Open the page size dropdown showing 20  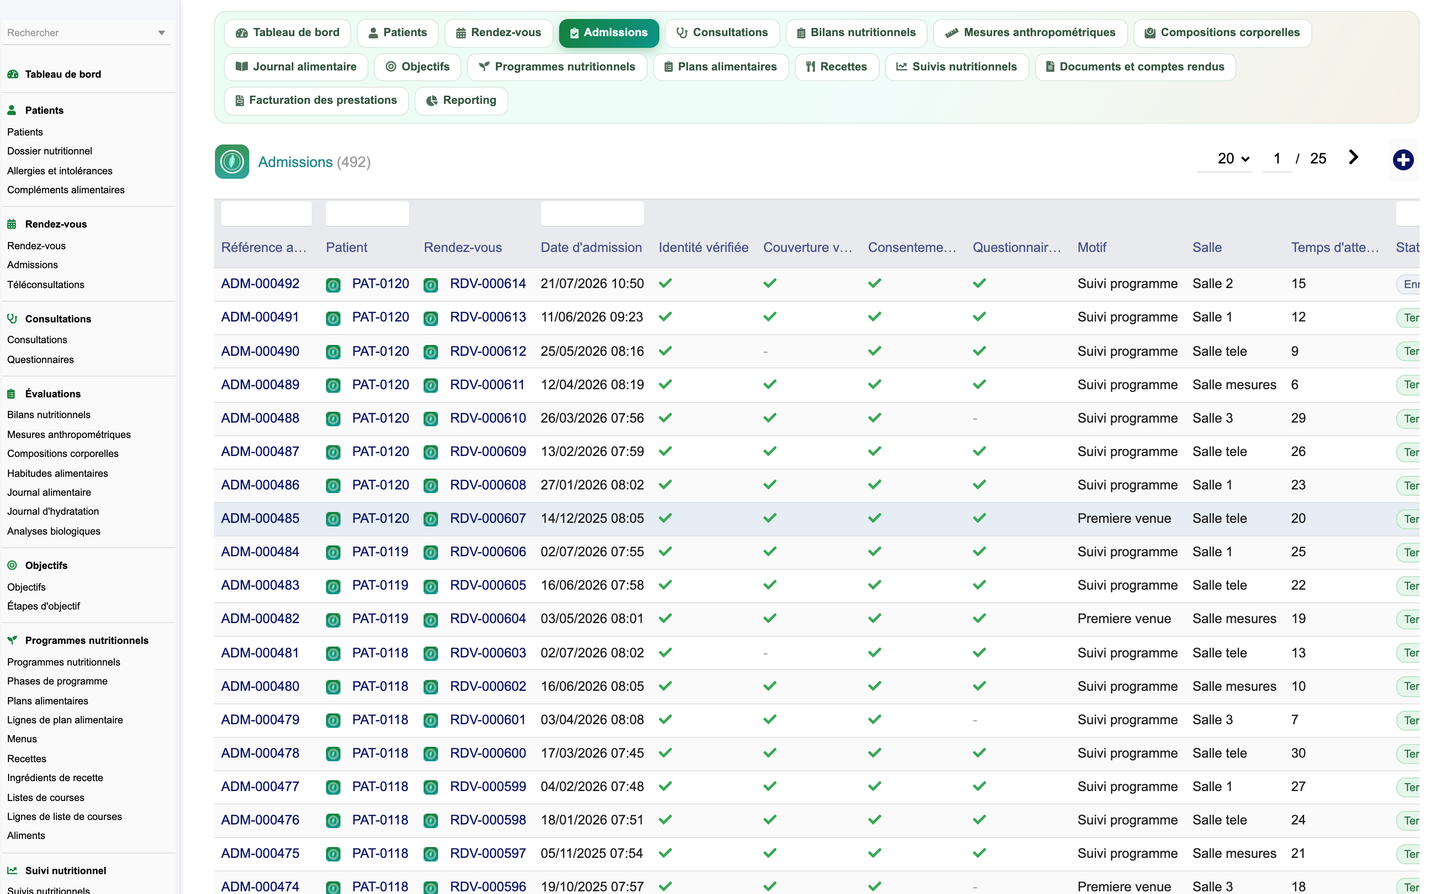point(1225,159)
